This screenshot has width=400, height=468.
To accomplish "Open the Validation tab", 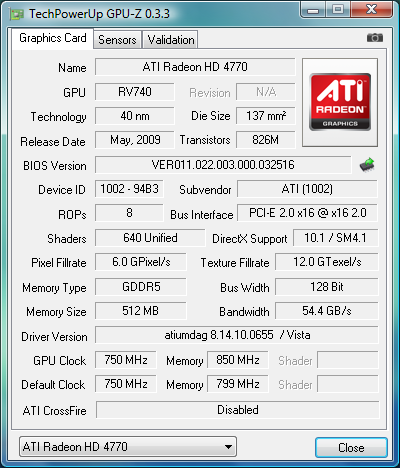I will pyautogui.click(x=171, y=40).
